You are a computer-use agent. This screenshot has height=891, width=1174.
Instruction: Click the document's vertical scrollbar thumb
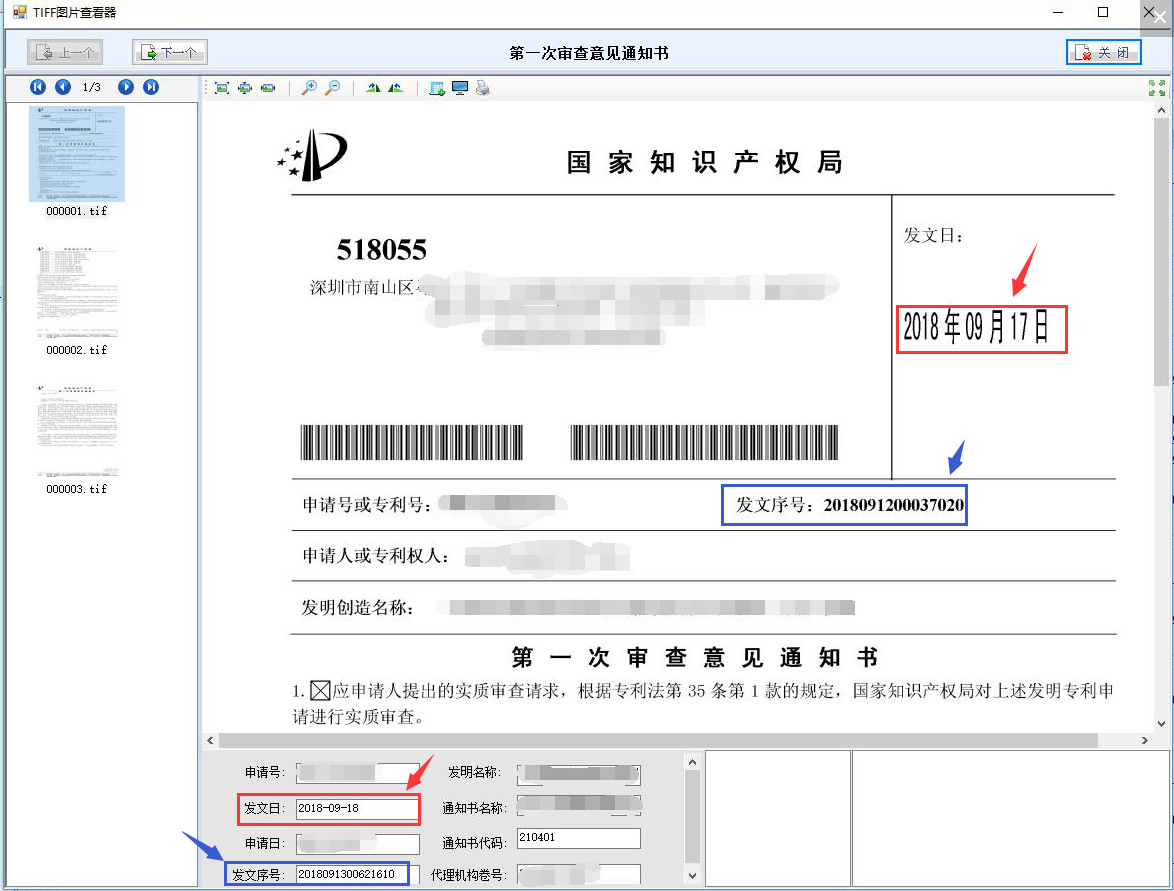click(1161, 252)
